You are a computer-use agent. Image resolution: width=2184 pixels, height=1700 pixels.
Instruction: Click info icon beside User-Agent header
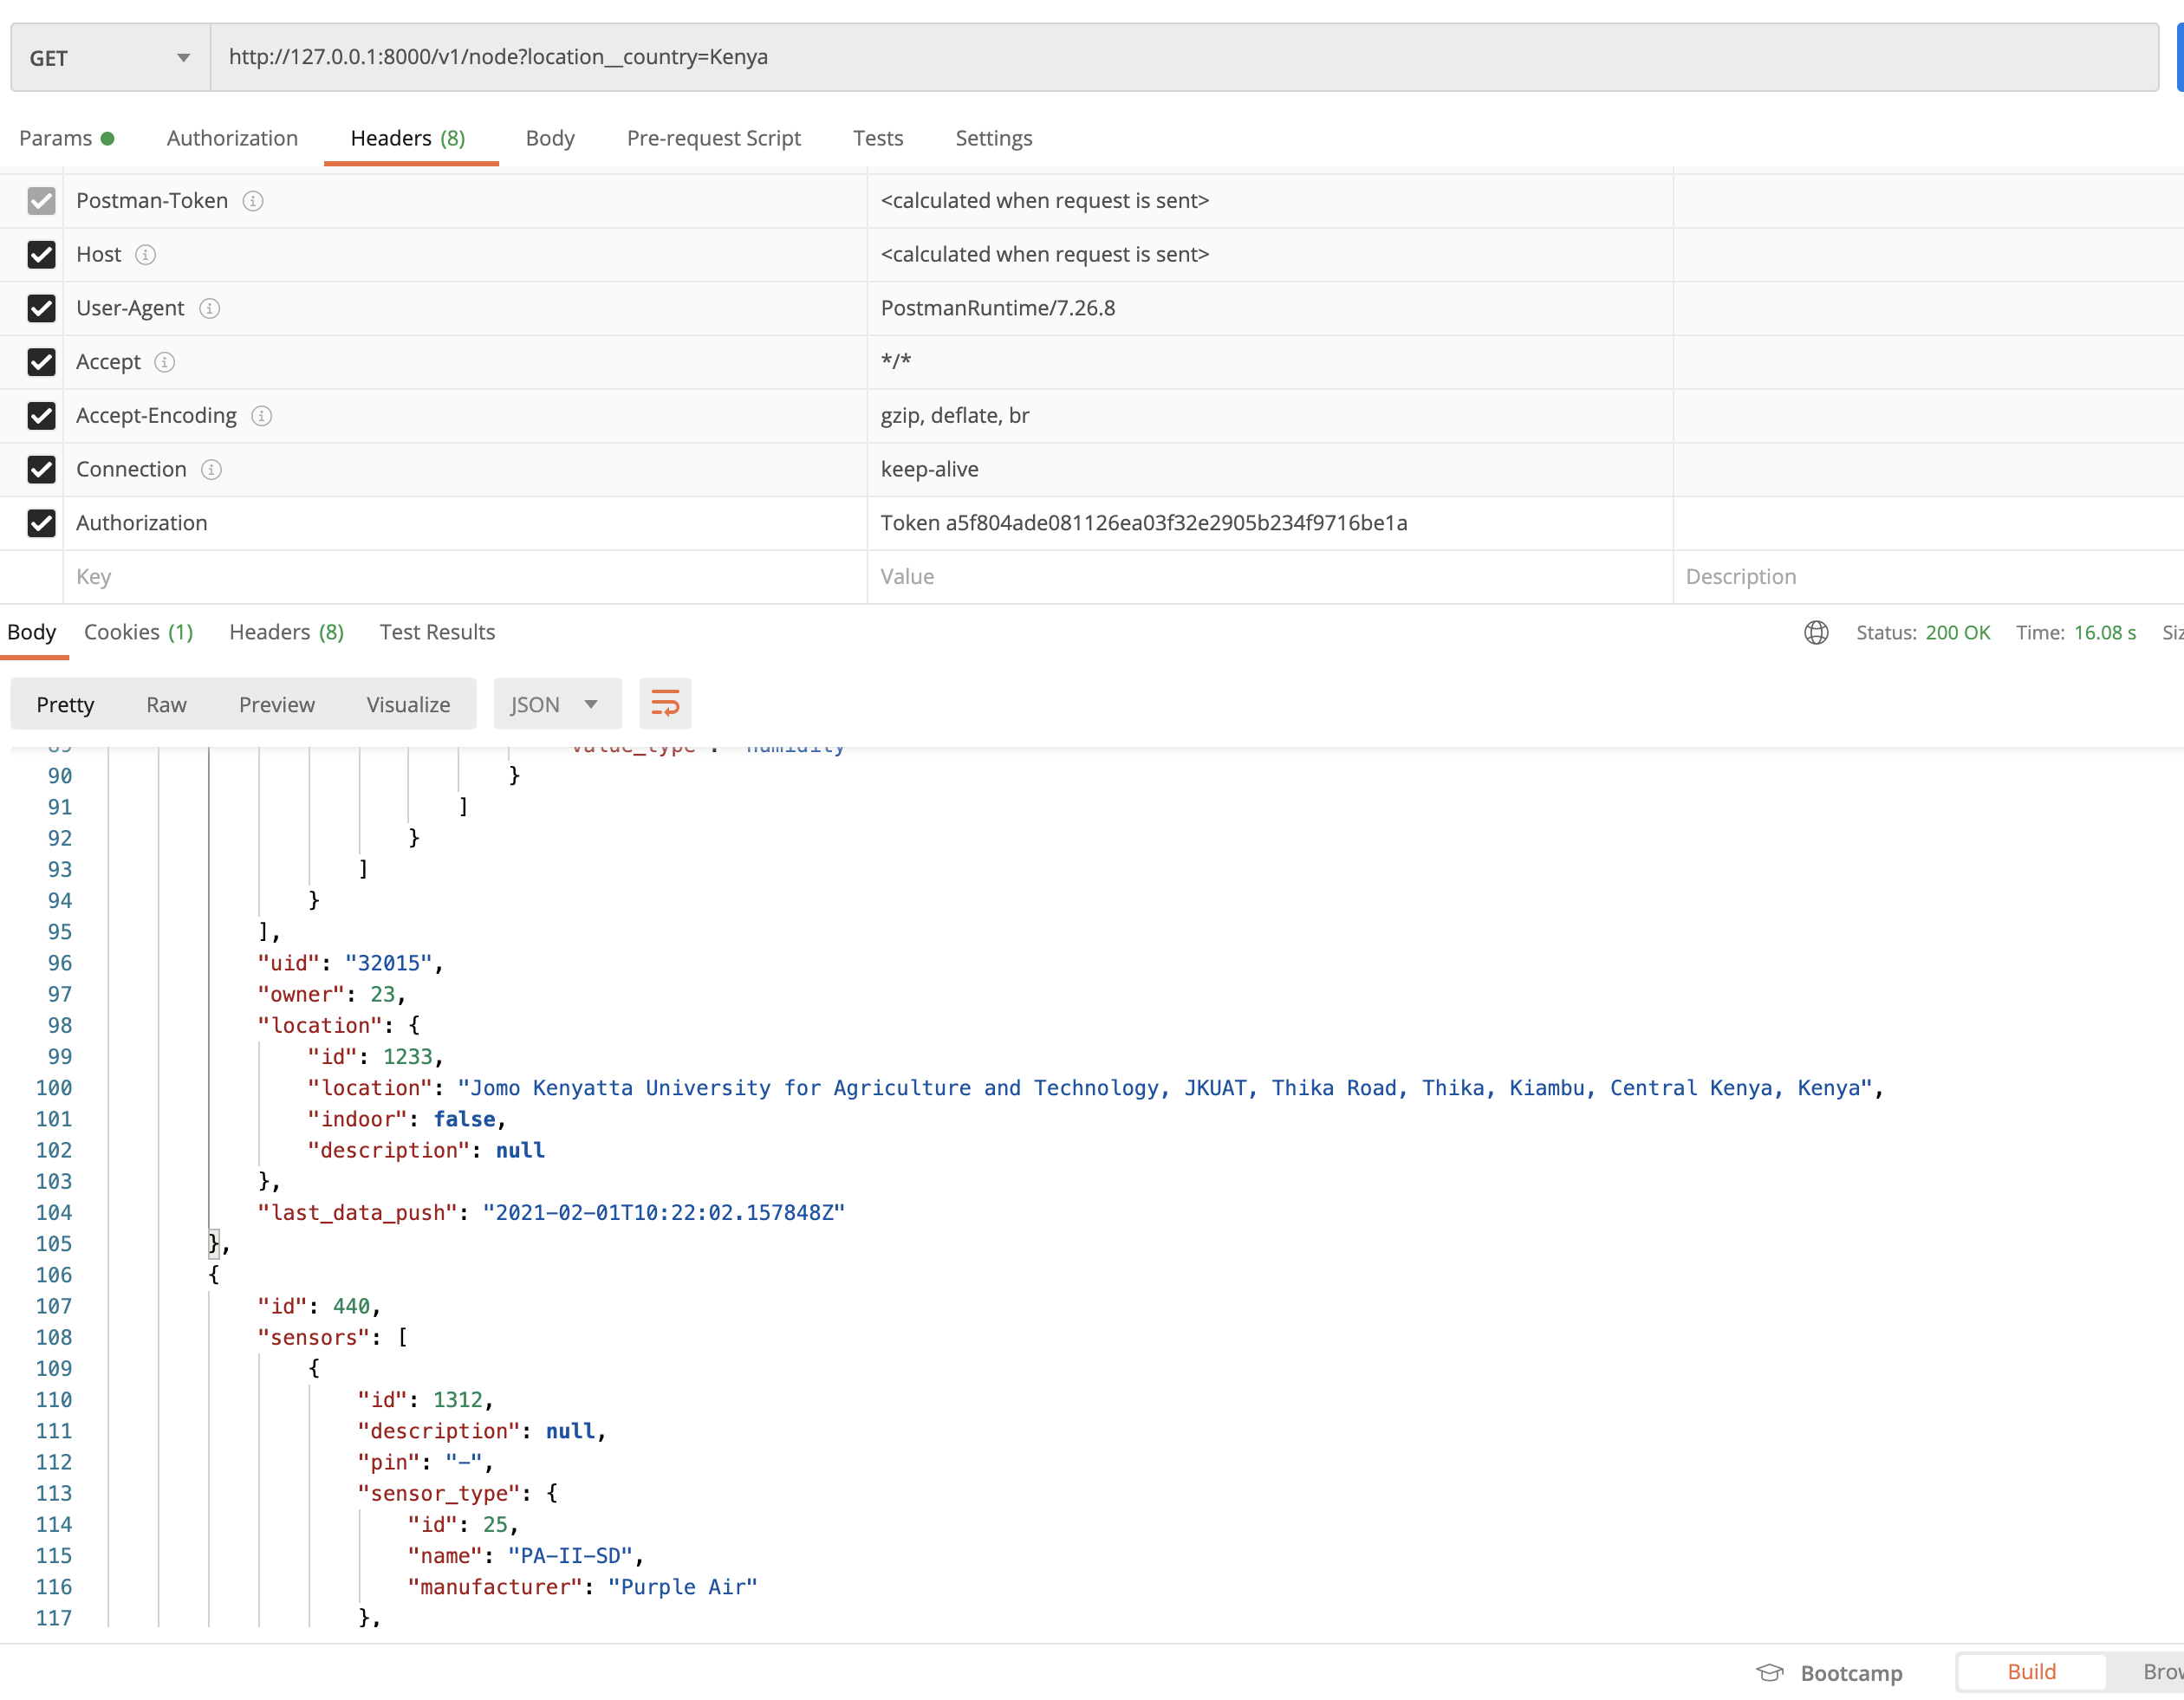(209, 309)
